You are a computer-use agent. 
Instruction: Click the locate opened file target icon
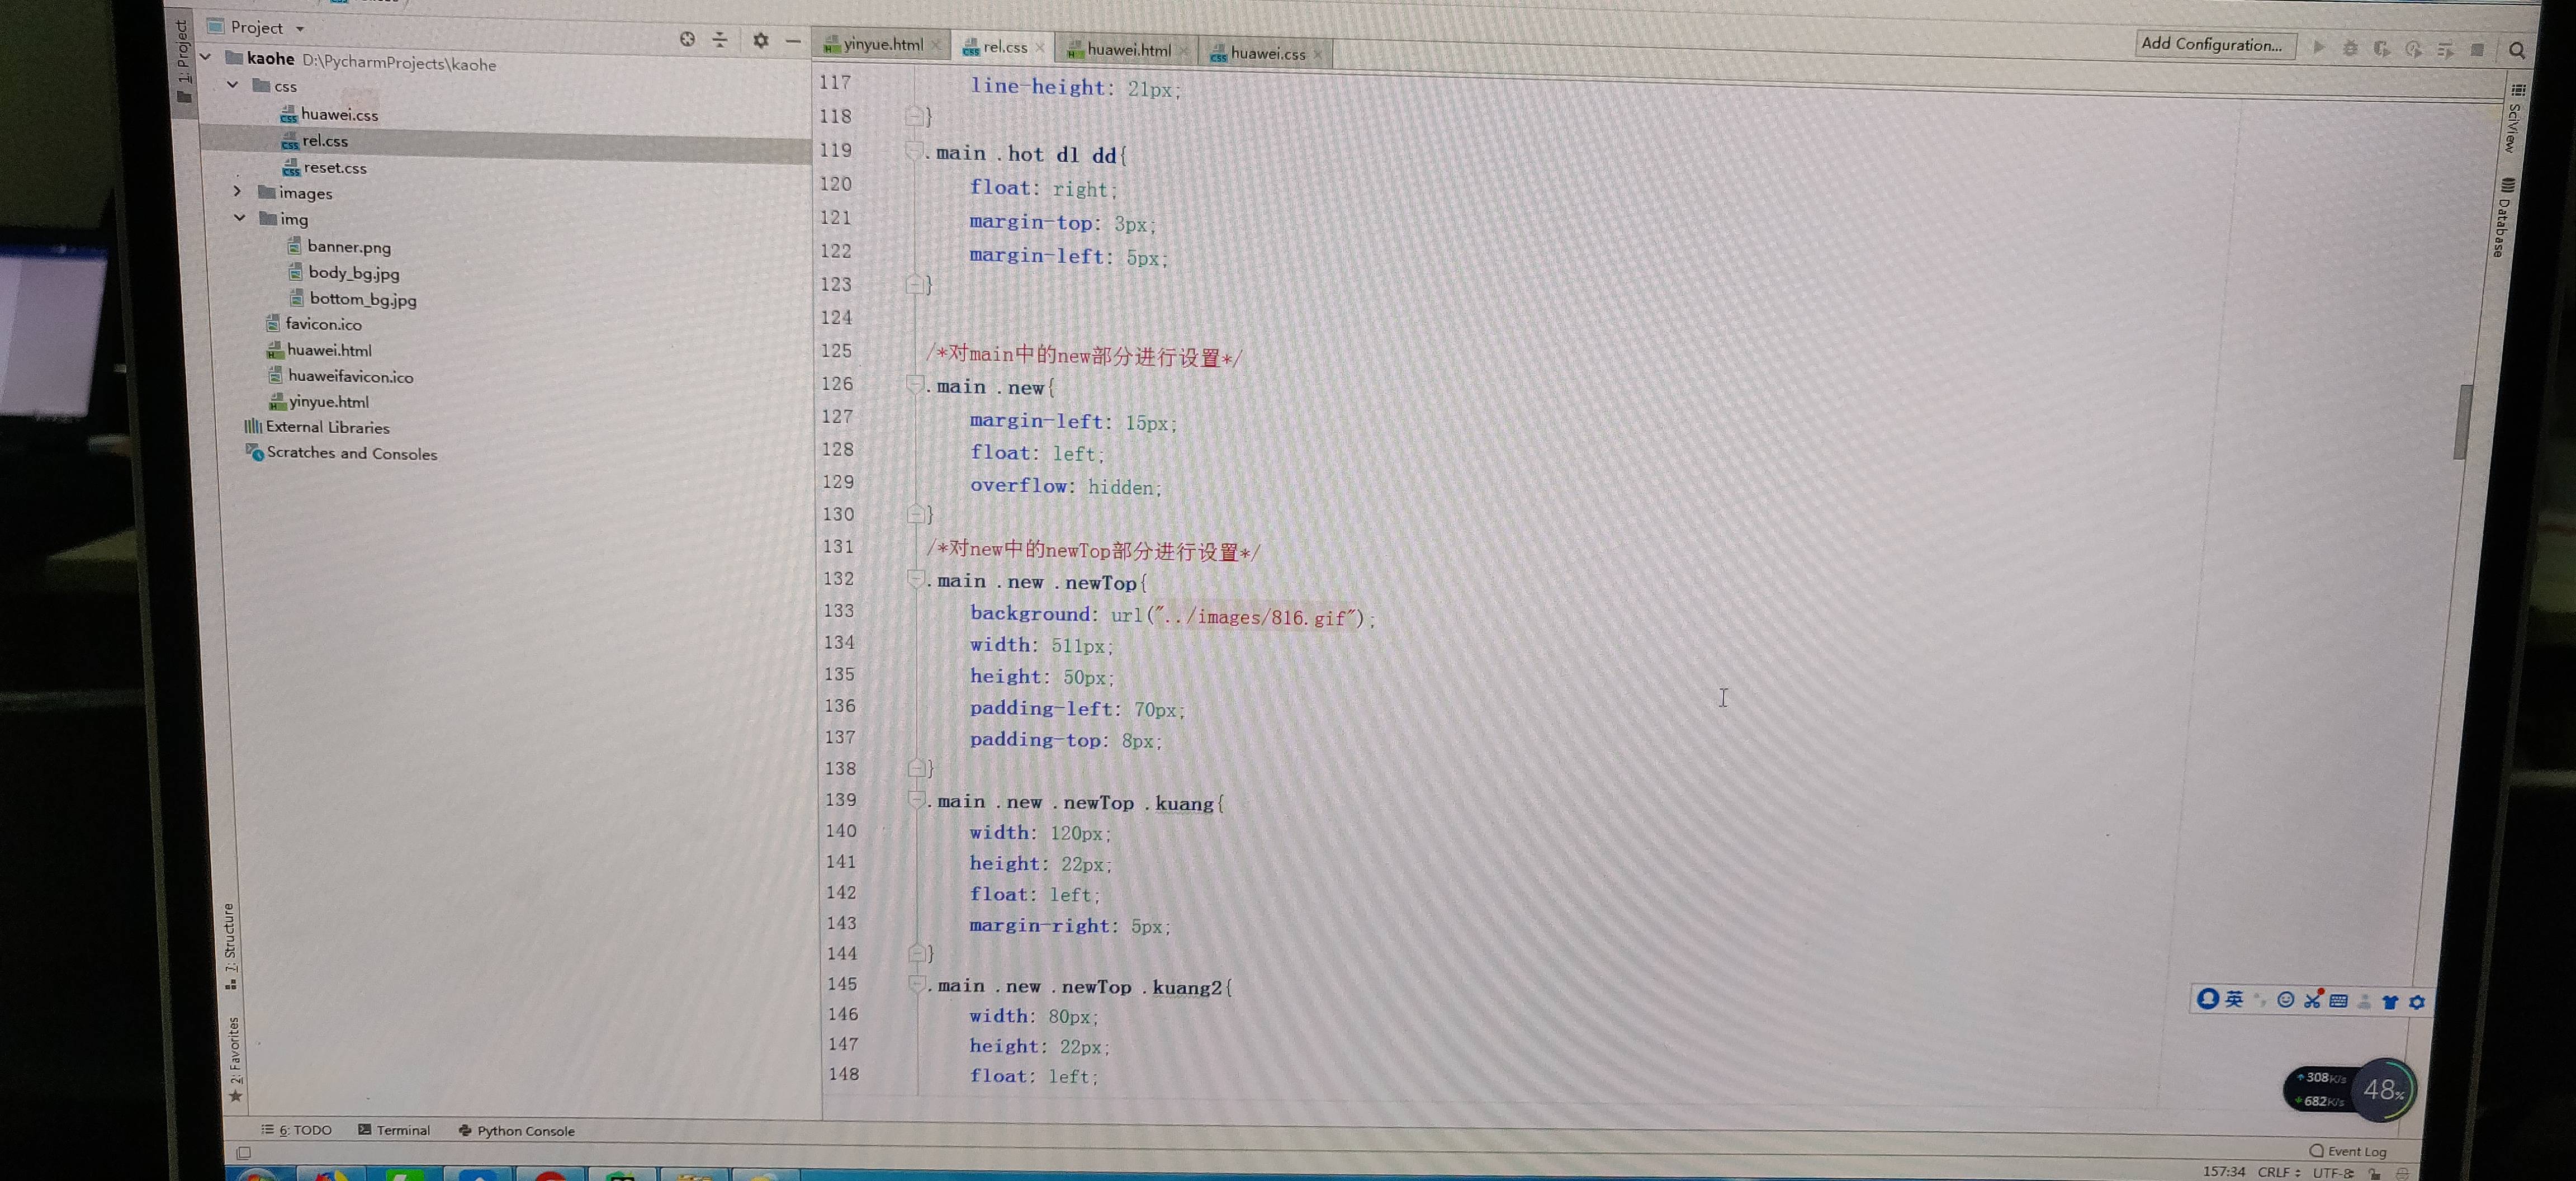click(x=687, y=39)
